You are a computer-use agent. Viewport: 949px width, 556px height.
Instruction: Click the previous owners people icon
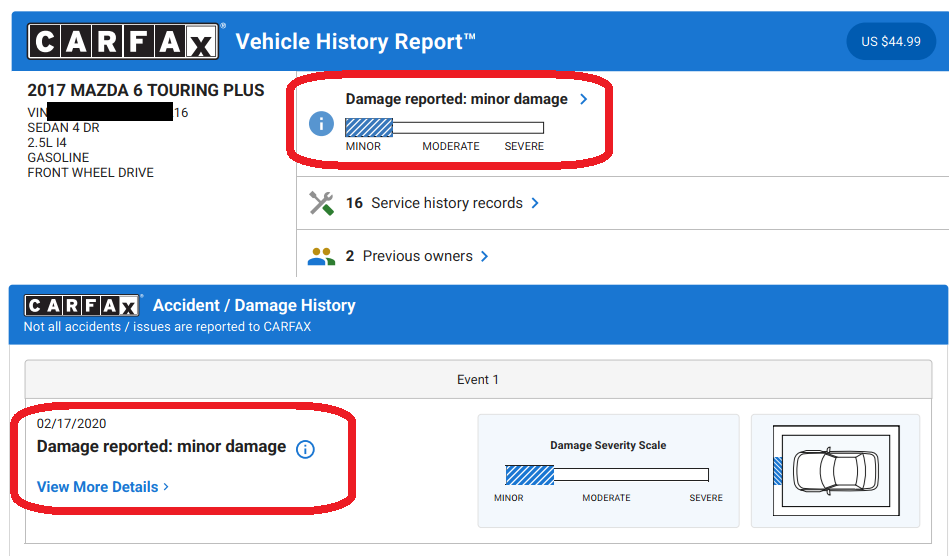321,257
